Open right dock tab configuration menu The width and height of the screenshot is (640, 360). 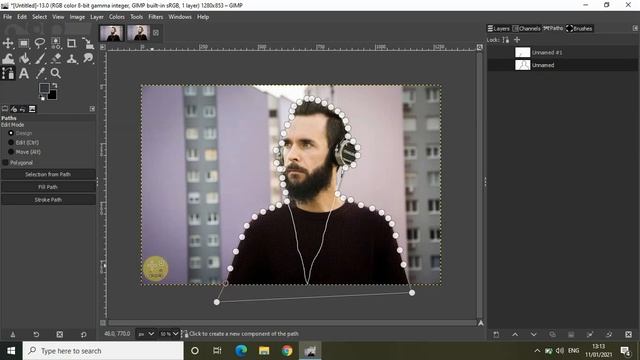coord(635,28)
